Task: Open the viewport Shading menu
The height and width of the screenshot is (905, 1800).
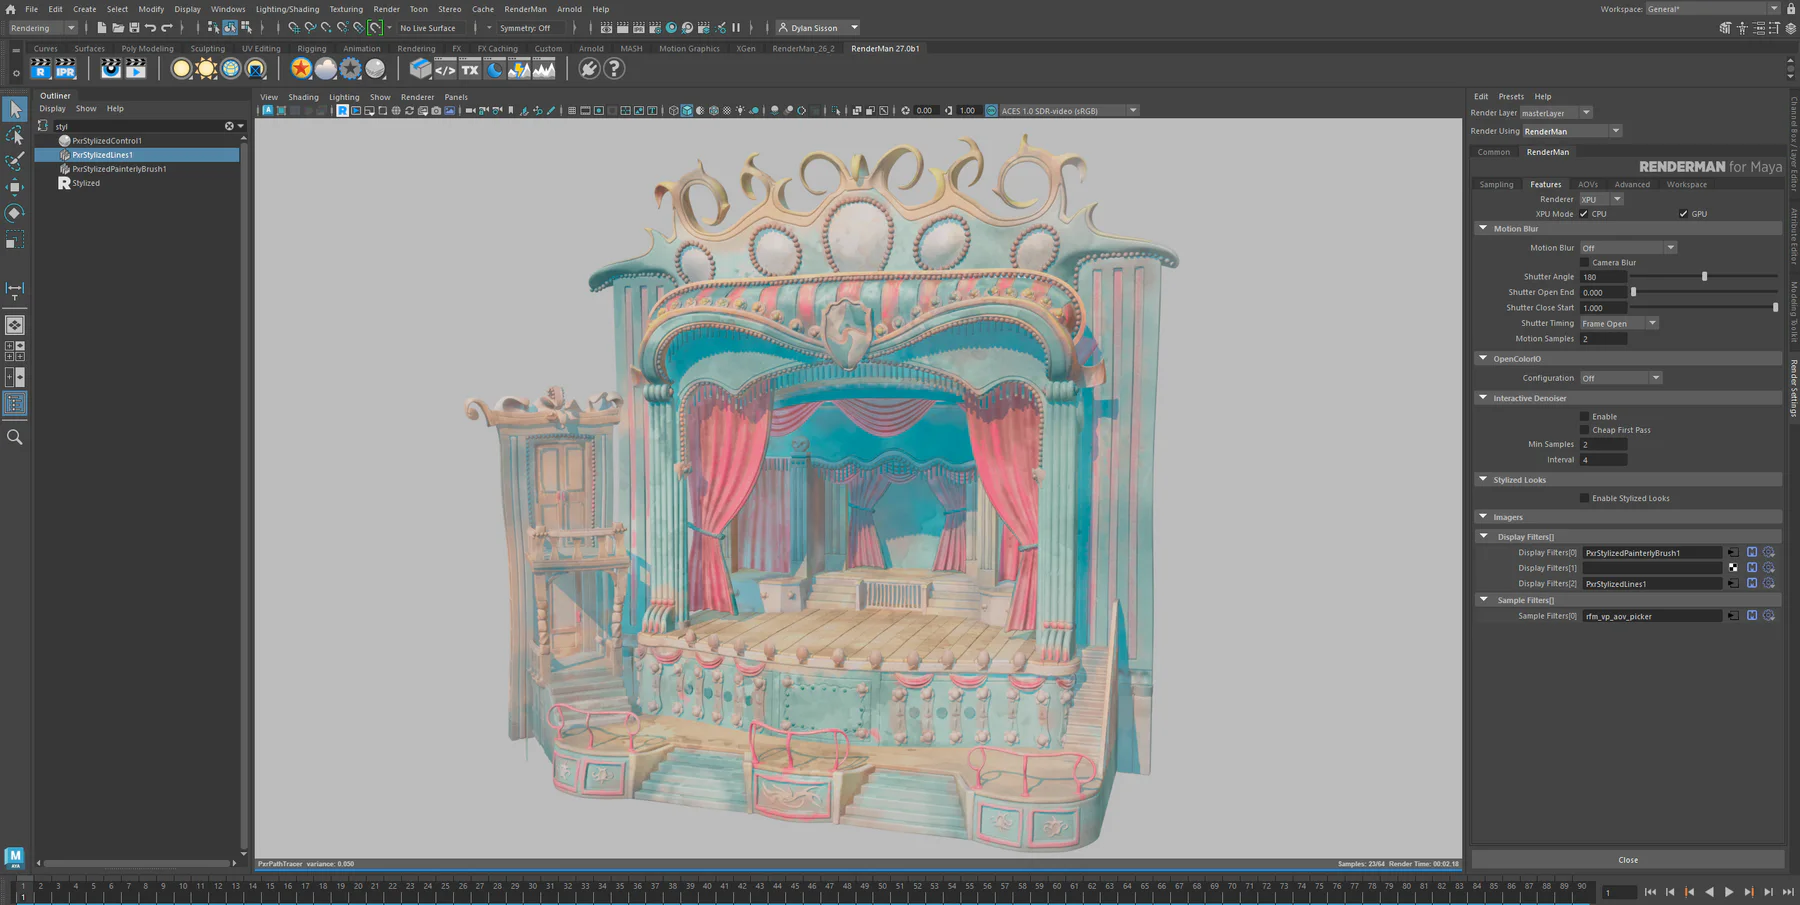Action: (x=303, y=97)
